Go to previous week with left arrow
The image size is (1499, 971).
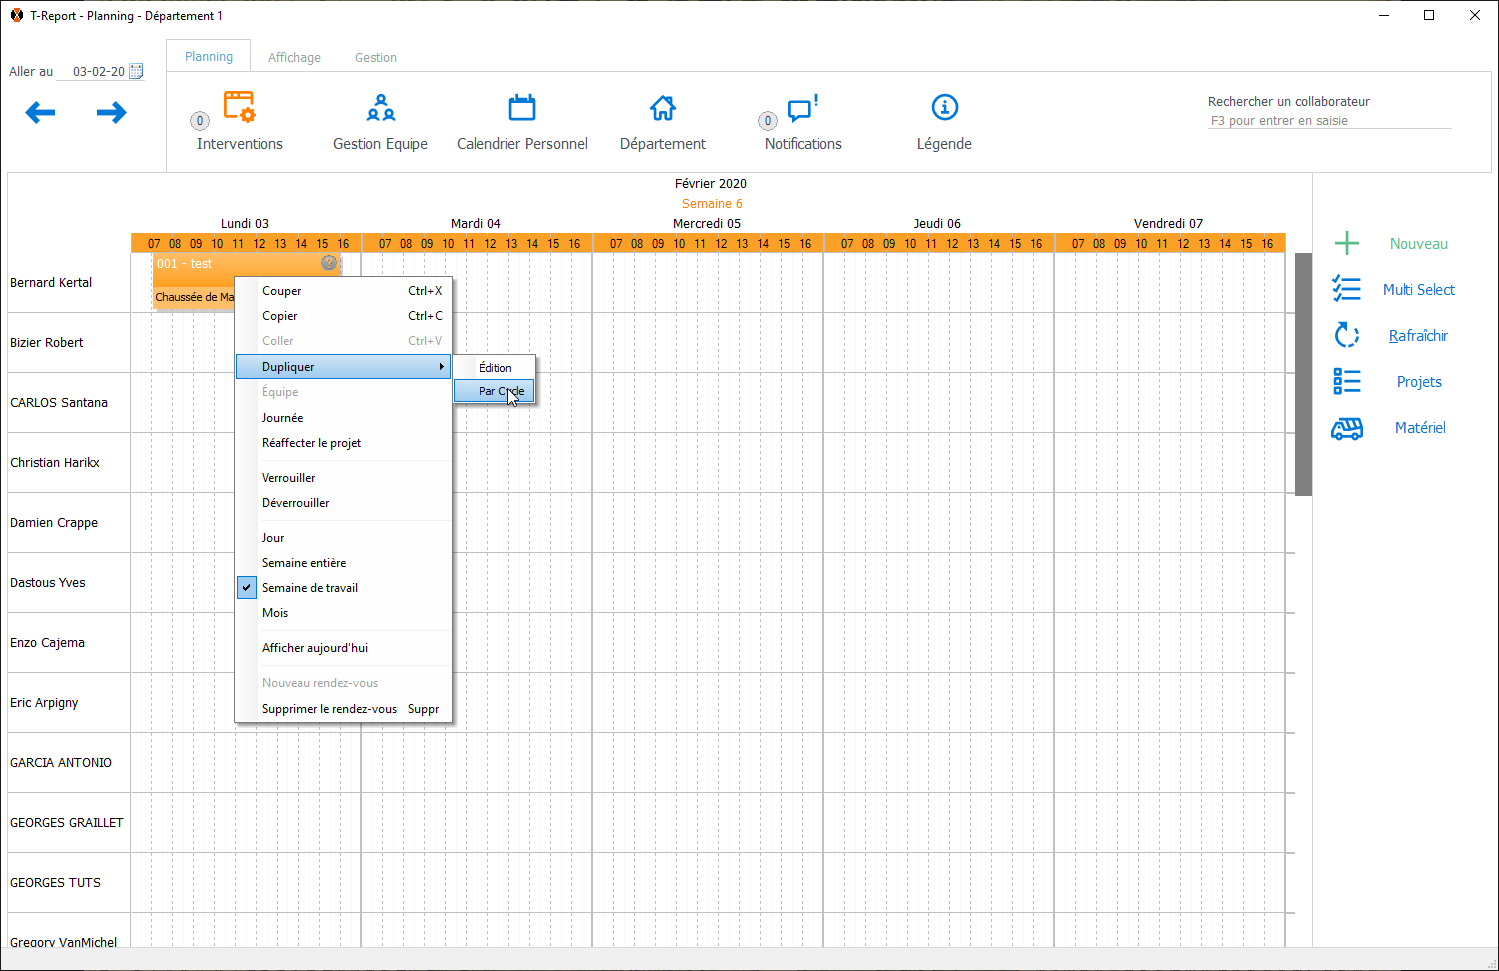click(40, 112)
